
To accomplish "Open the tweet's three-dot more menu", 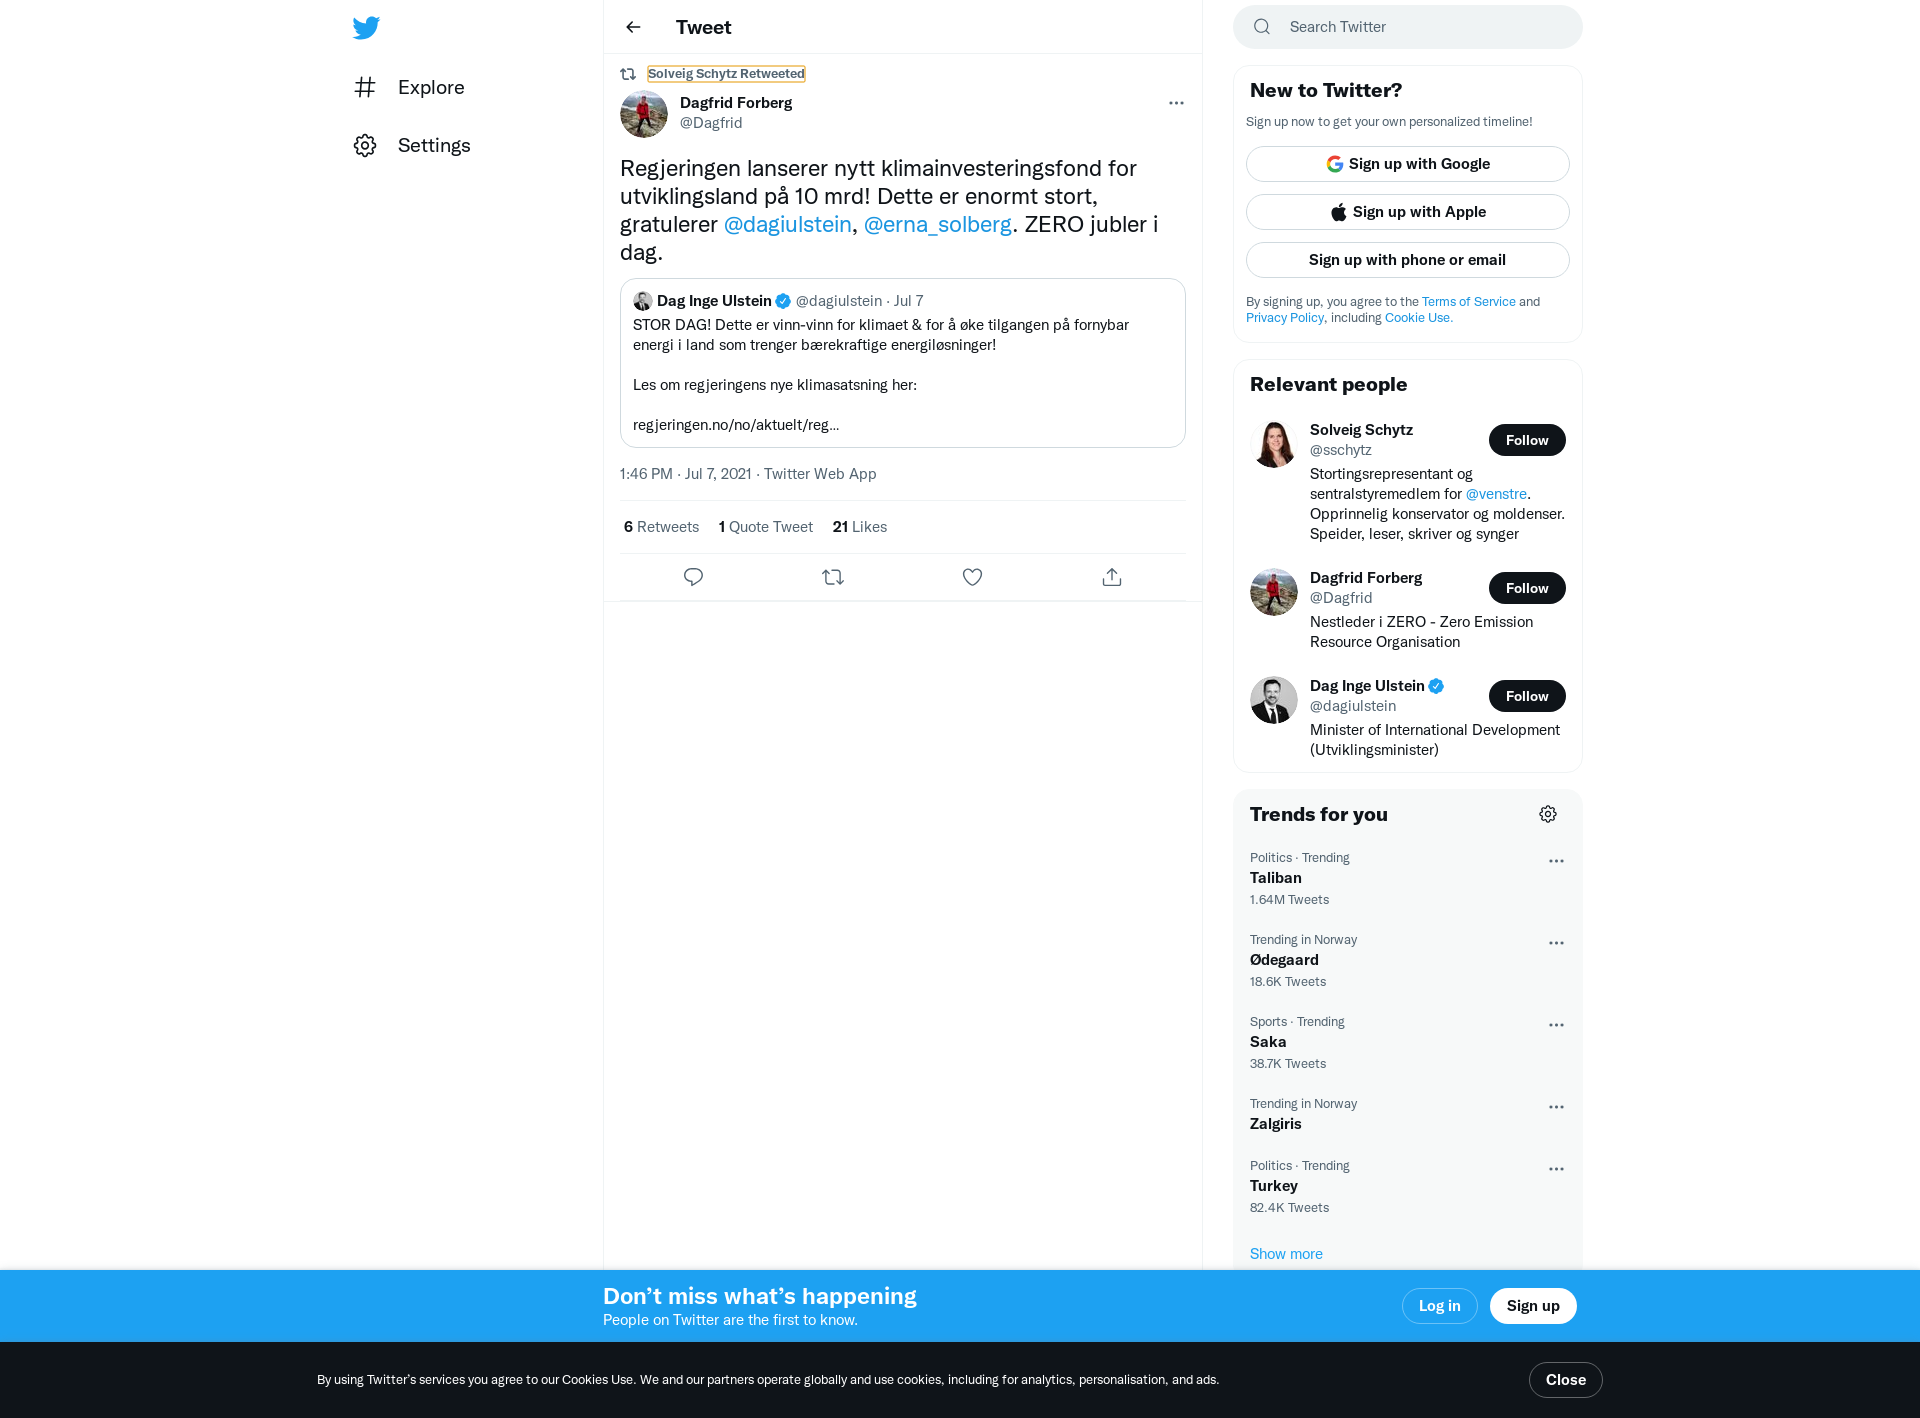I will [x=1176, y=103].
